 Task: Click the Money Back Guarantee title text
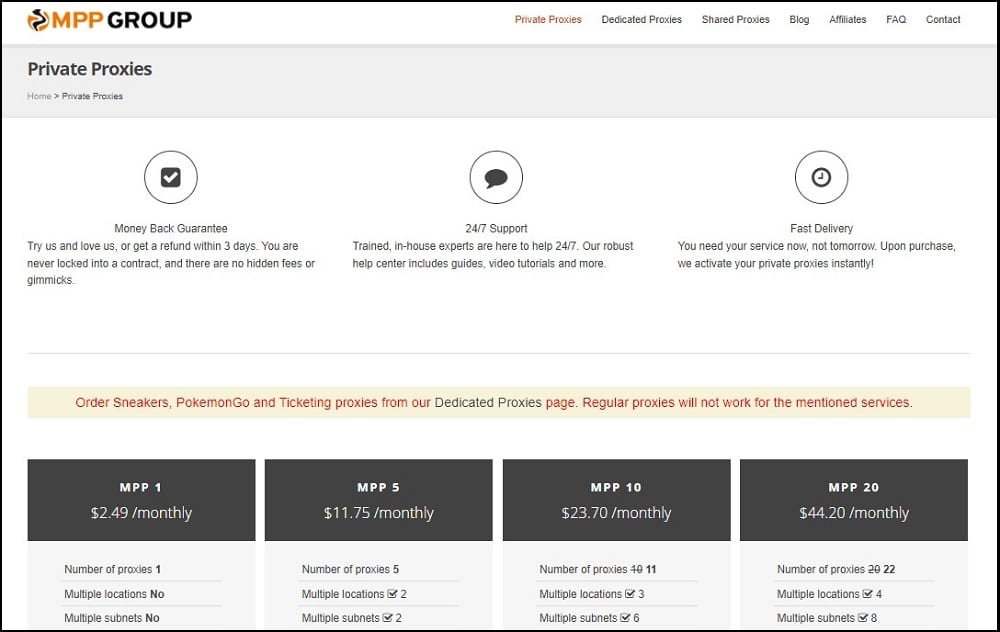tap(170, 228)
